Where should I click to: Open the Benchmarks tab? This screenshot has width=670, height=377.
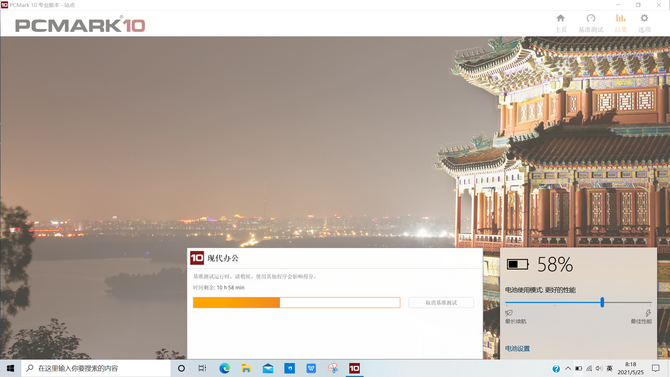click(591, 23)
